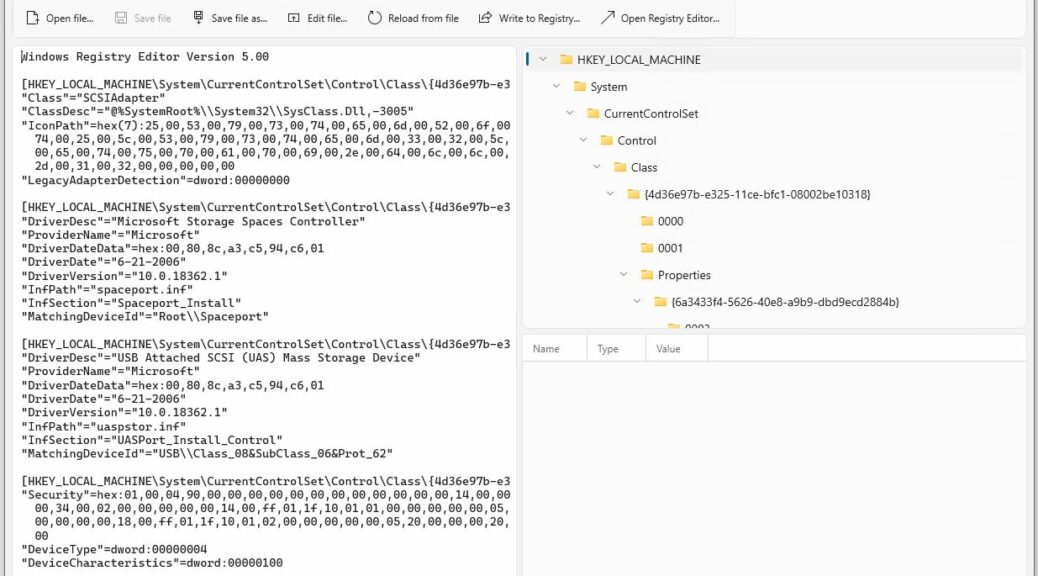Collapse the Class tree node
This screenshot has width=1038, height=576.
(596, 168)
